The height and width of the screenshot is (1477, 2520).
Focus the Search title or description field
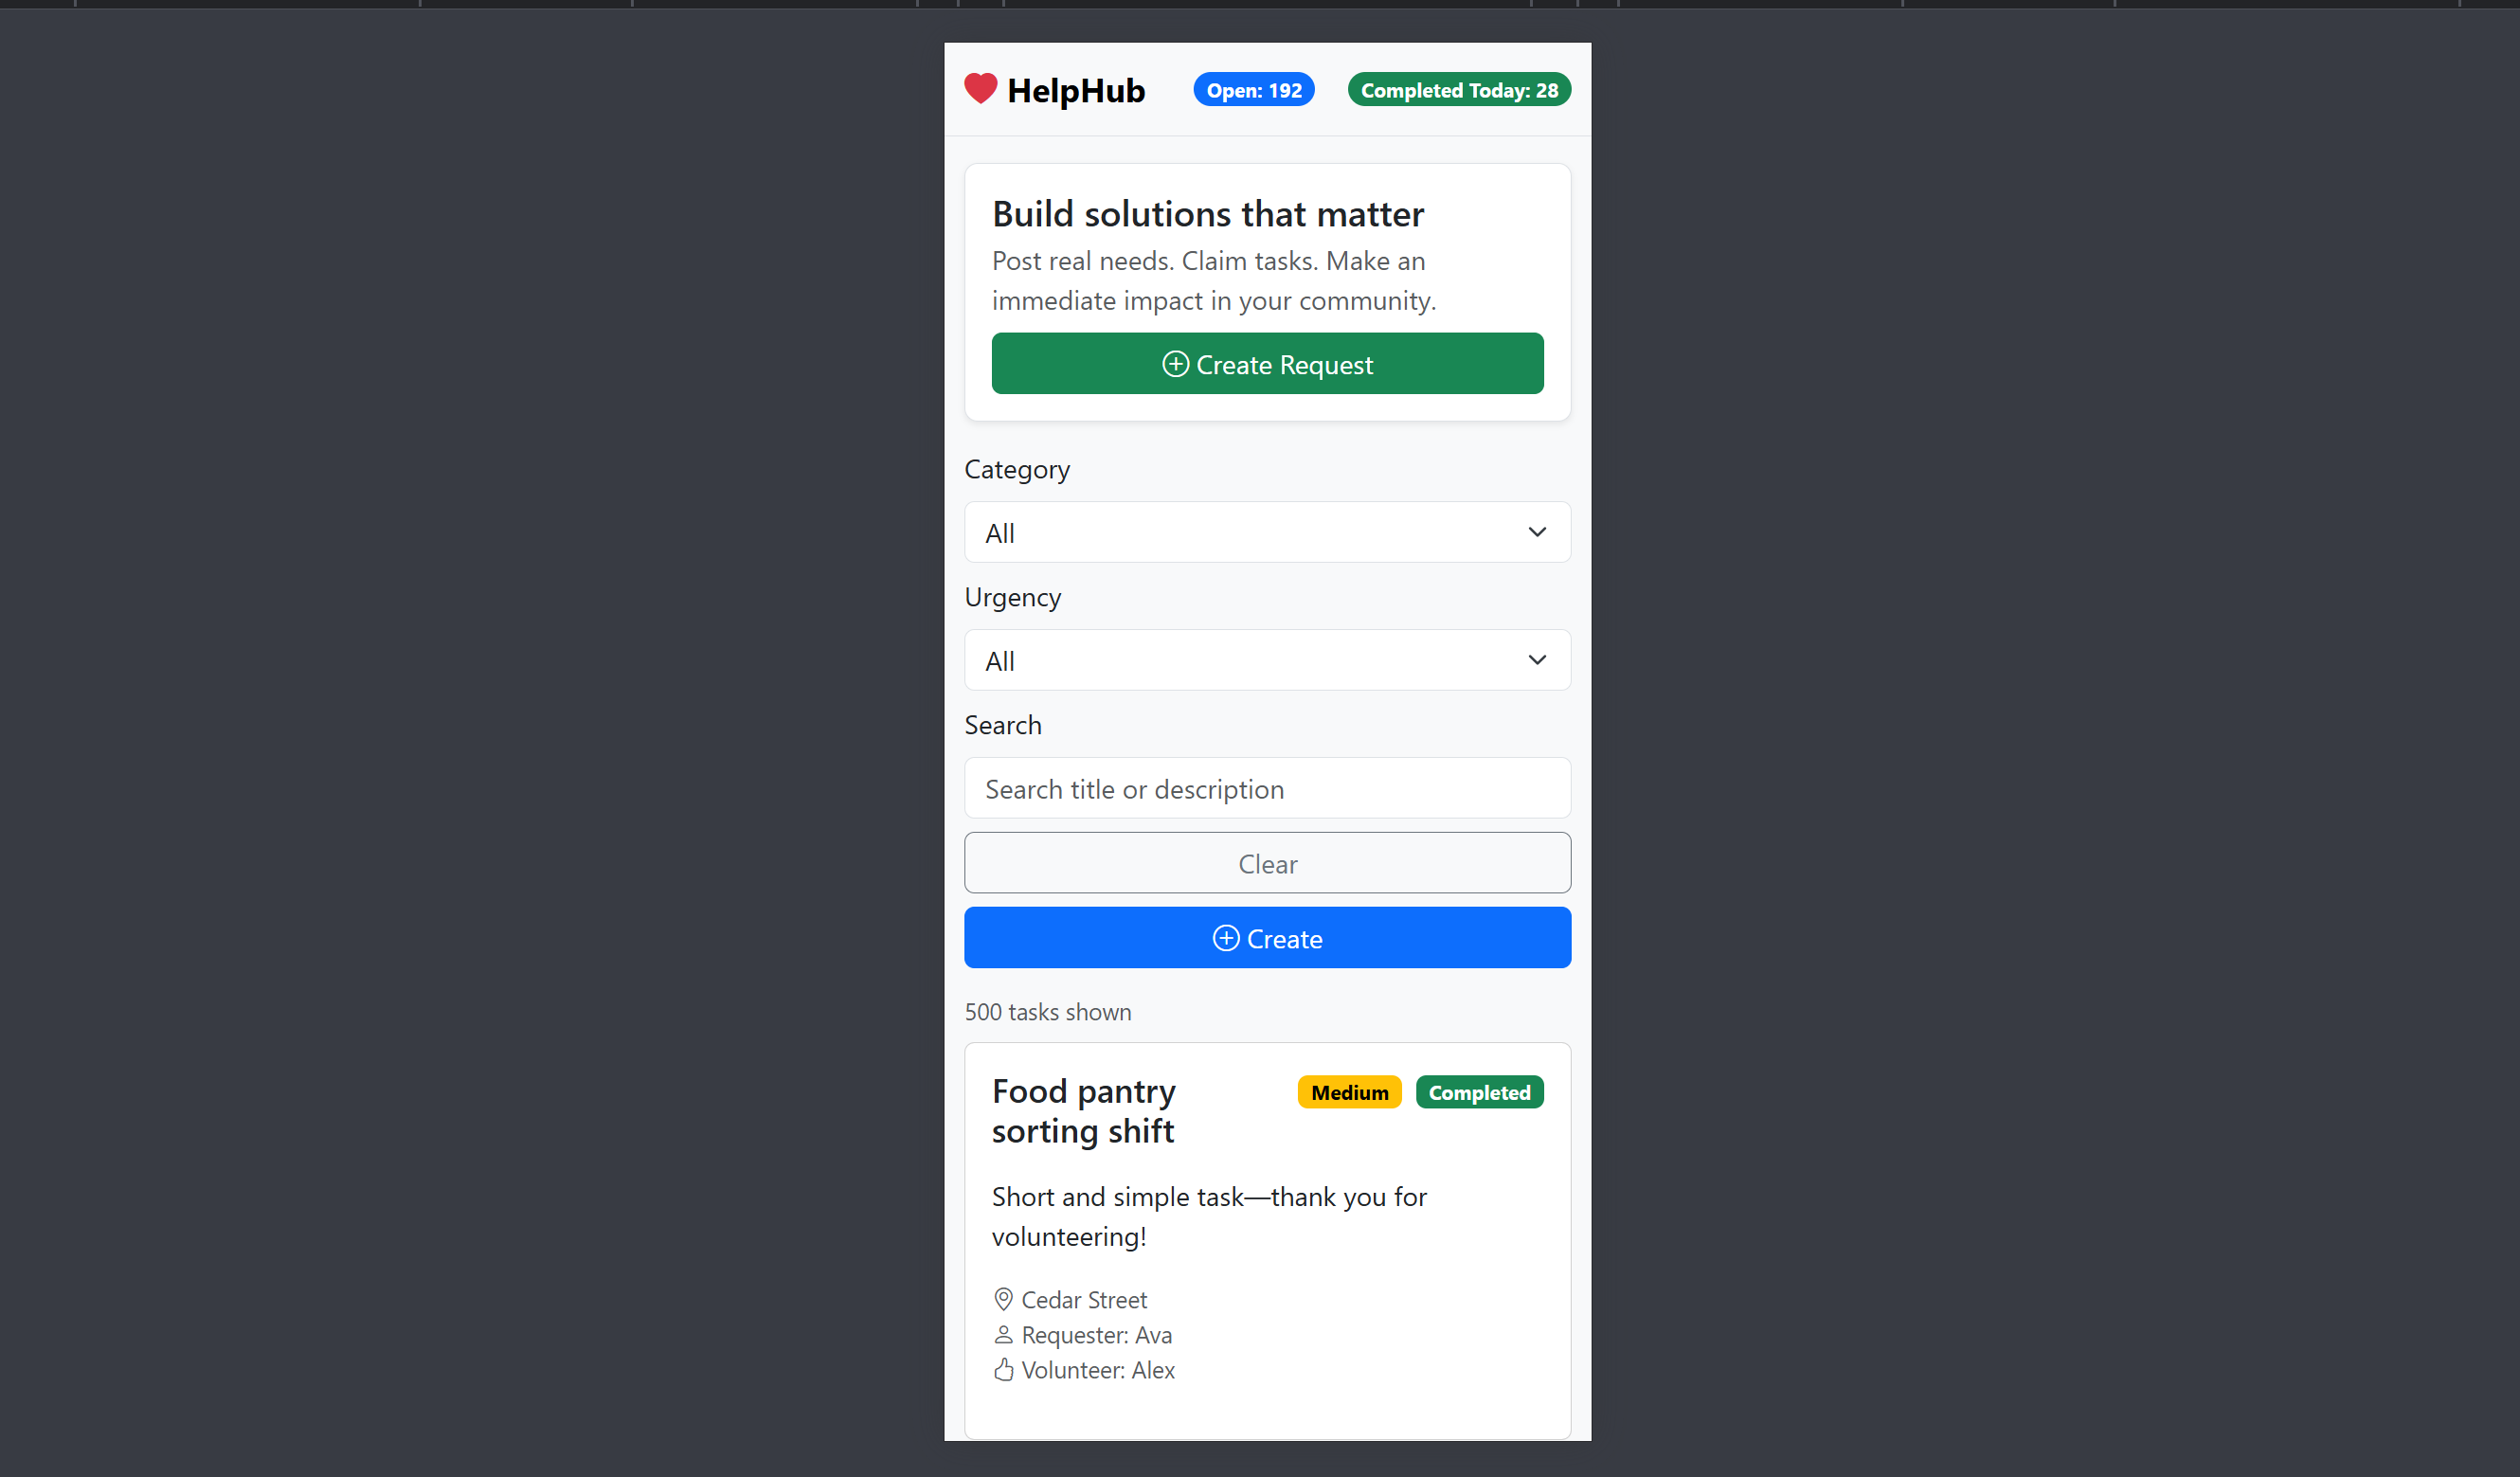pyautogui.click(x=1267, y=788)
